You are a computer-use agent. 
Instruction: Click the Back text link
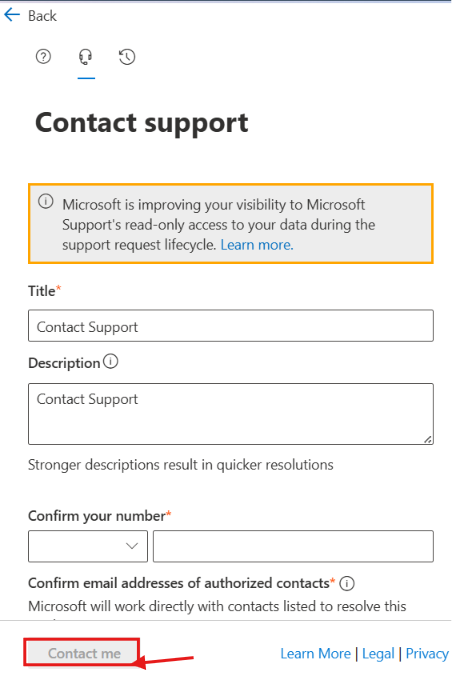(x=42, y=16)
